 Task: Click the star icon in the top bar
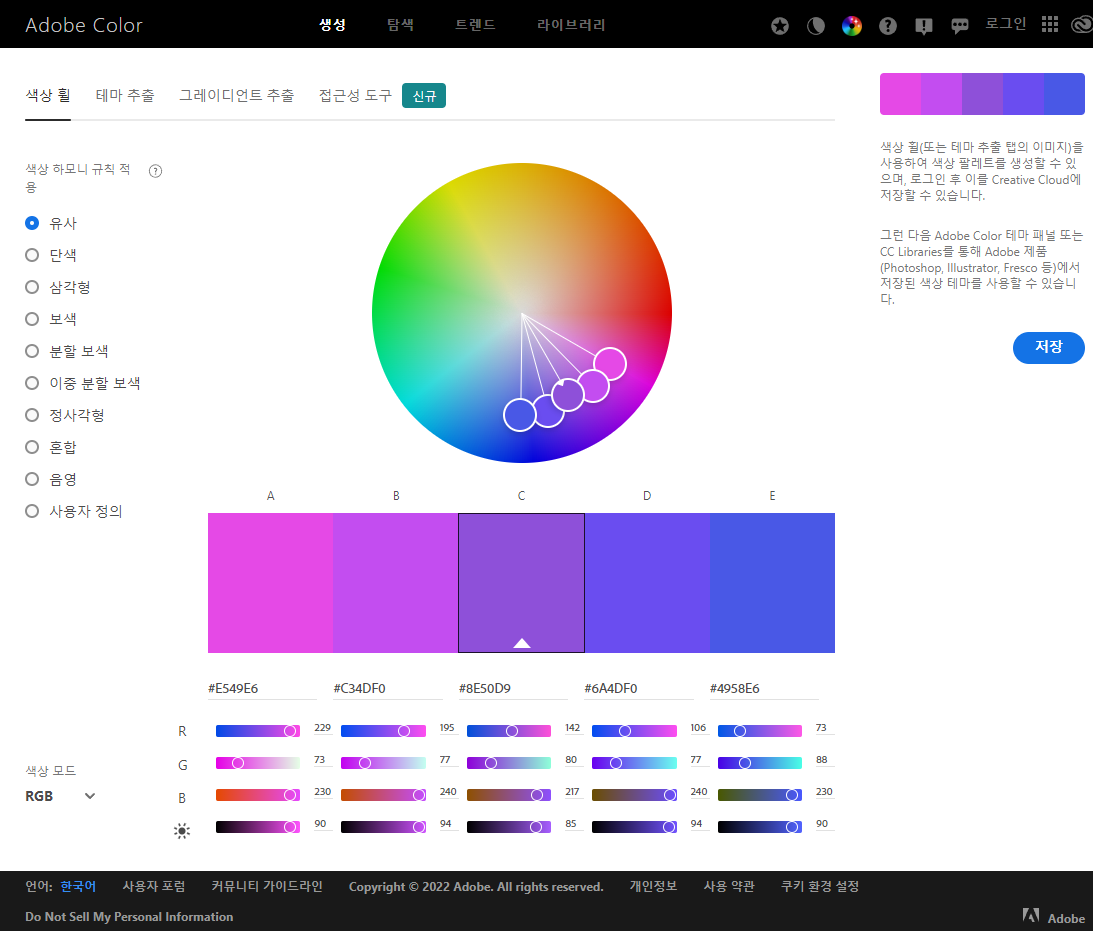(x=780, y=26)
